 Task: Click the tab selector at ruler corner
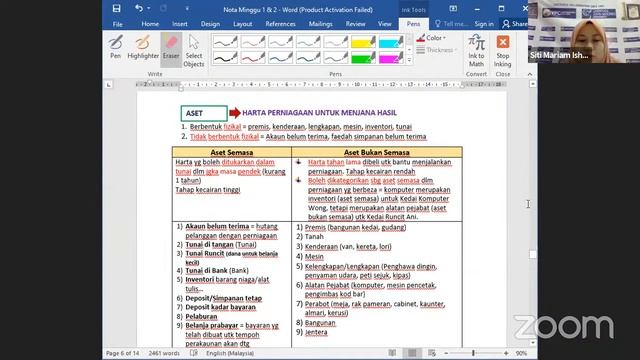(108, 84)
